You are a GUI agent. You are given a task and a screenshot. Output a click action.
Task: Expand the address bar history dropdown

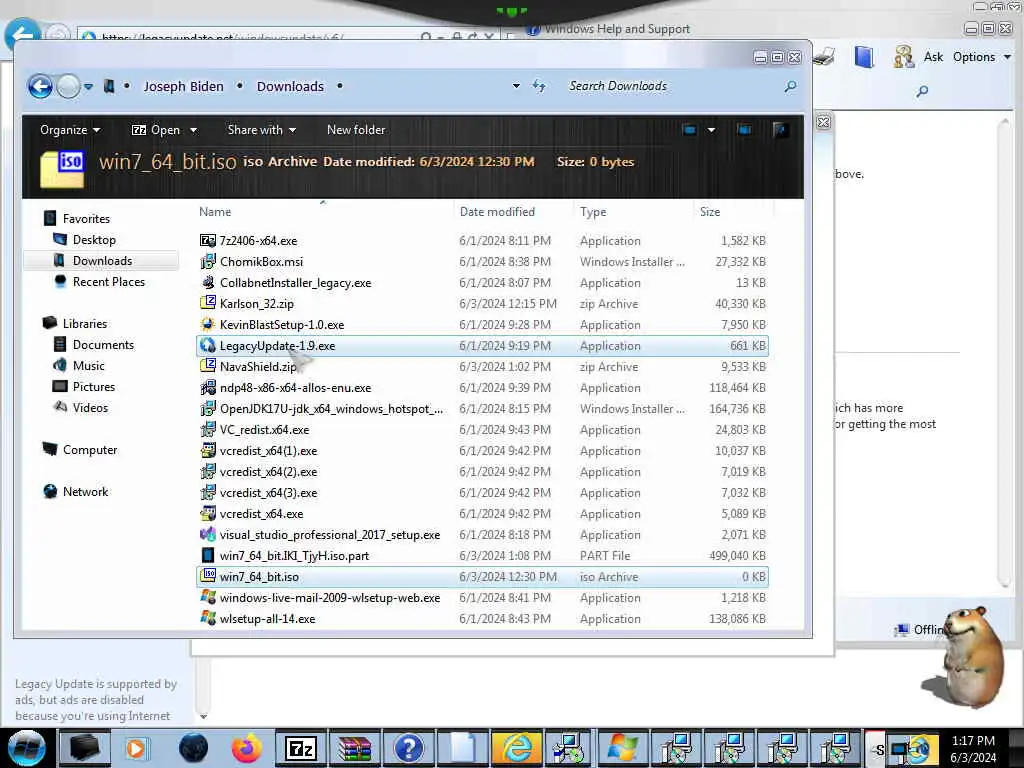516,86
